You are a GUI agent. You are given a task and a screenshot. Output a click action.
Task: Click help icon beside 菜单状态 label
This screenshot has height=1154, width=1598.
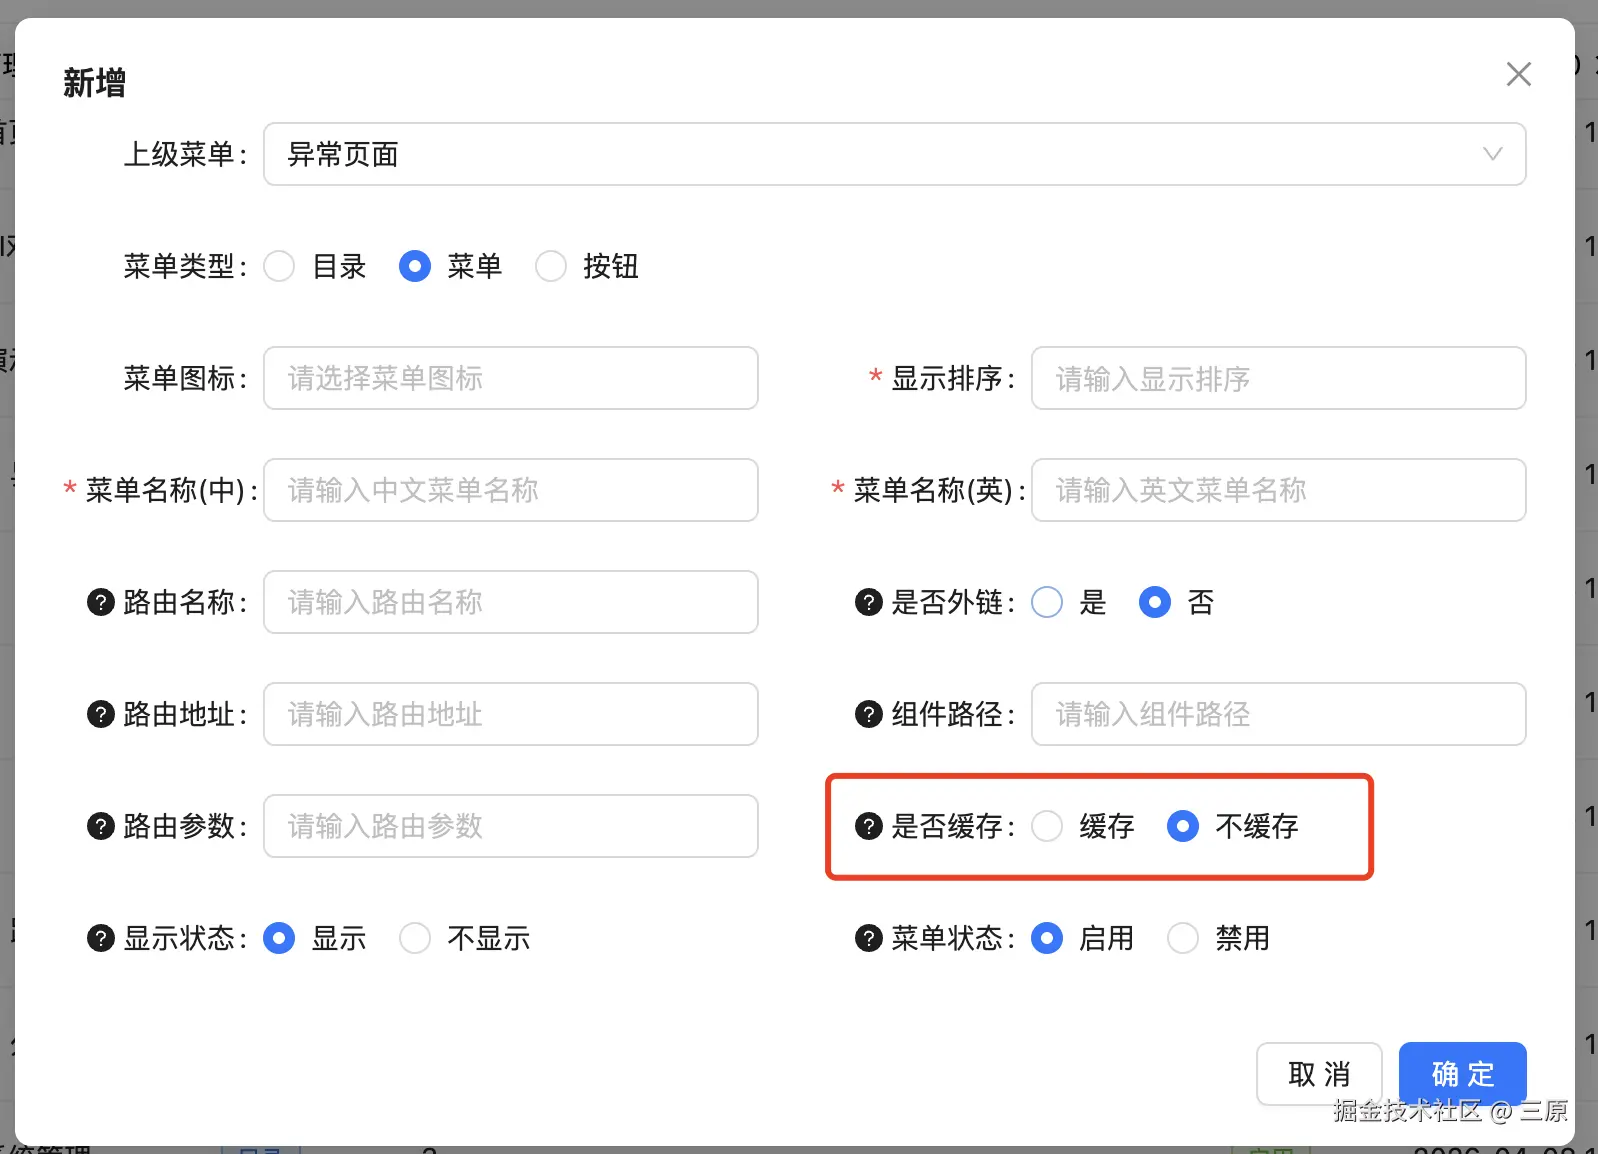coord(869,938)
